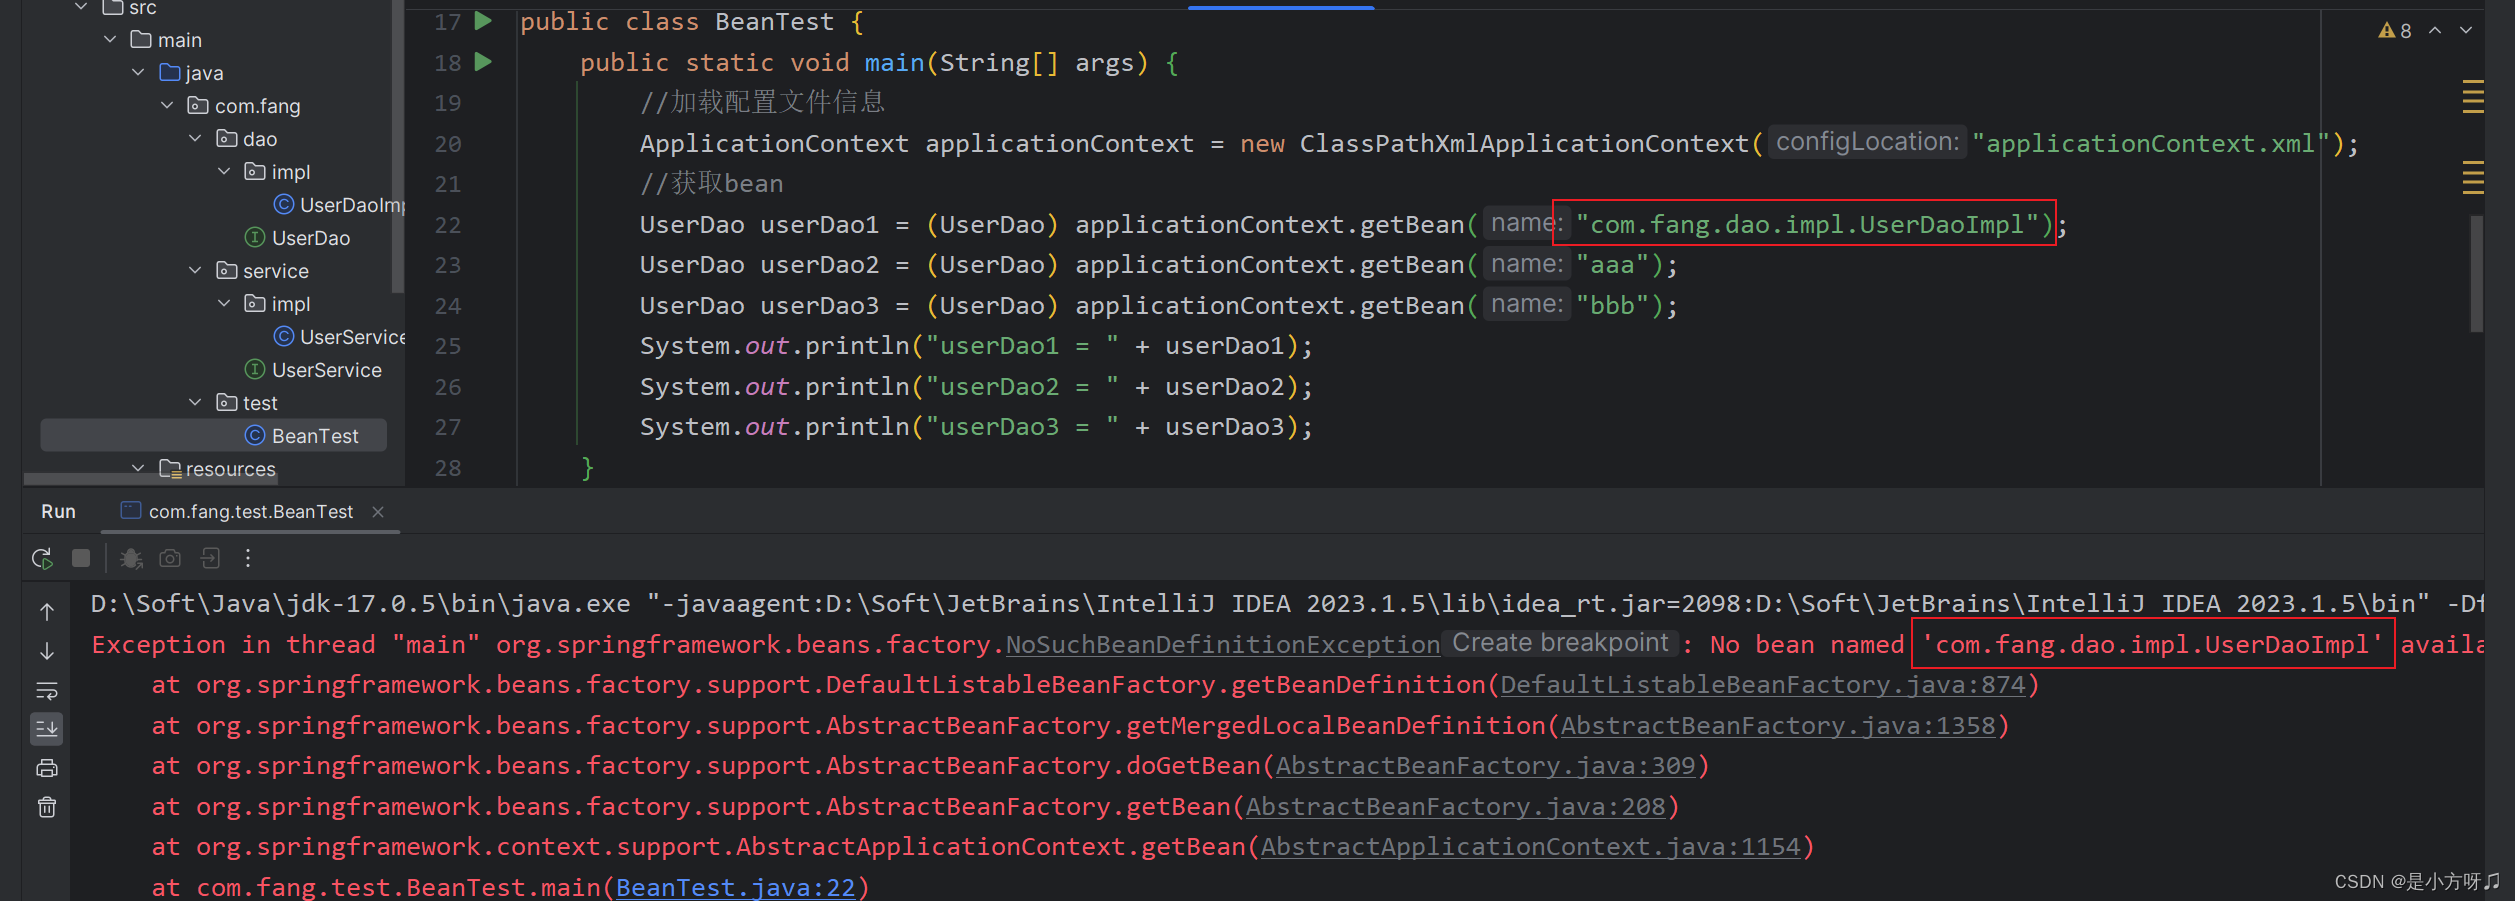
Task: Select the resources folder row
Action: [217, 469]
